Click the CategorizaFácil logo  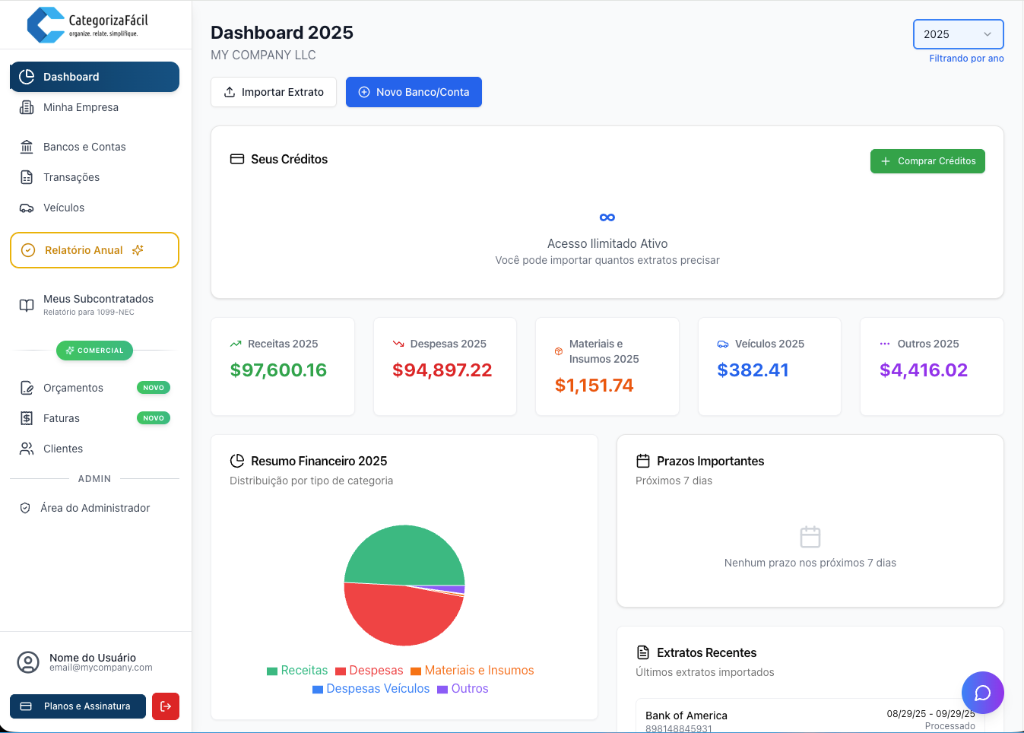click(87, 25)
